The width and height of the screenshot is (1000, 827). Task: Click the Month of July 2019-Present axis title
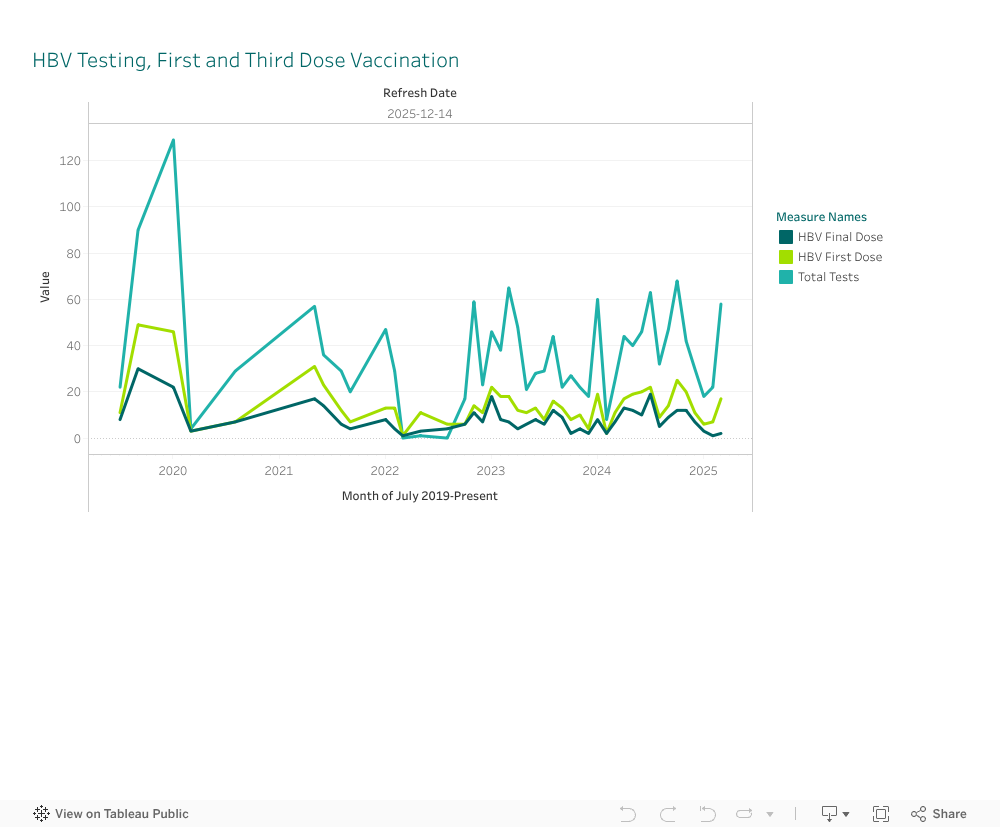(x=420, y=496)
